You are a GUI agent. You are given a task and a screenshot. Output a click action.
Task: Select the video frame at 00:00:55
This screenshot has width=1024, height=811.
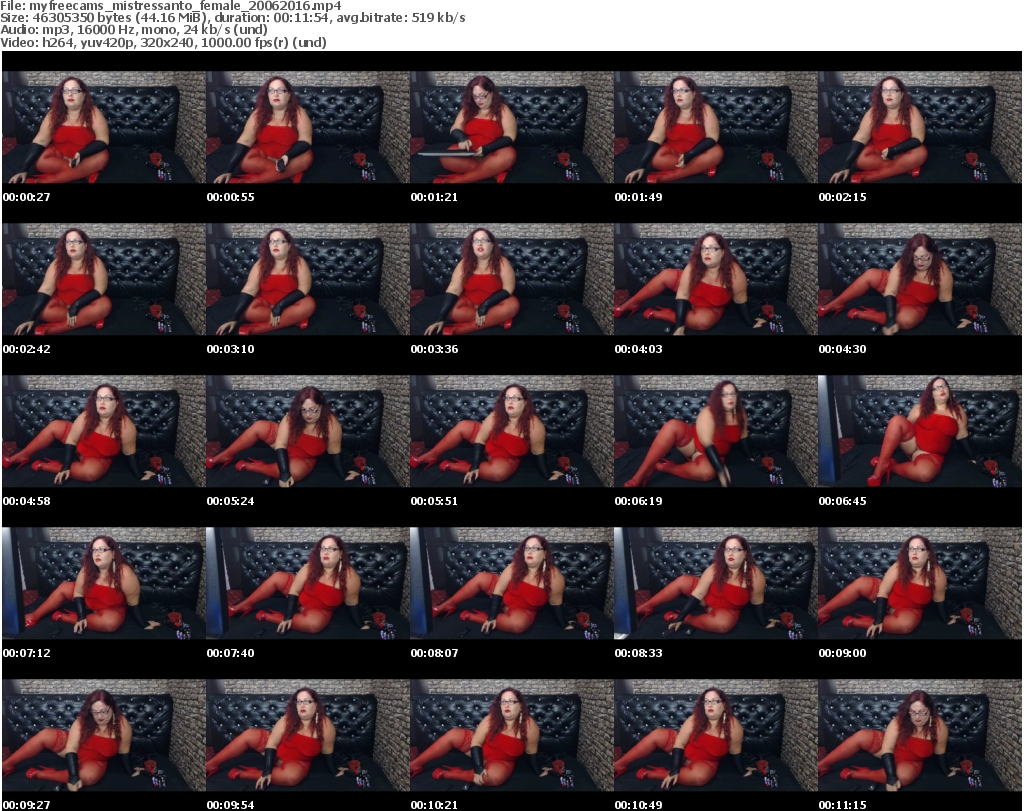[308, 127]
